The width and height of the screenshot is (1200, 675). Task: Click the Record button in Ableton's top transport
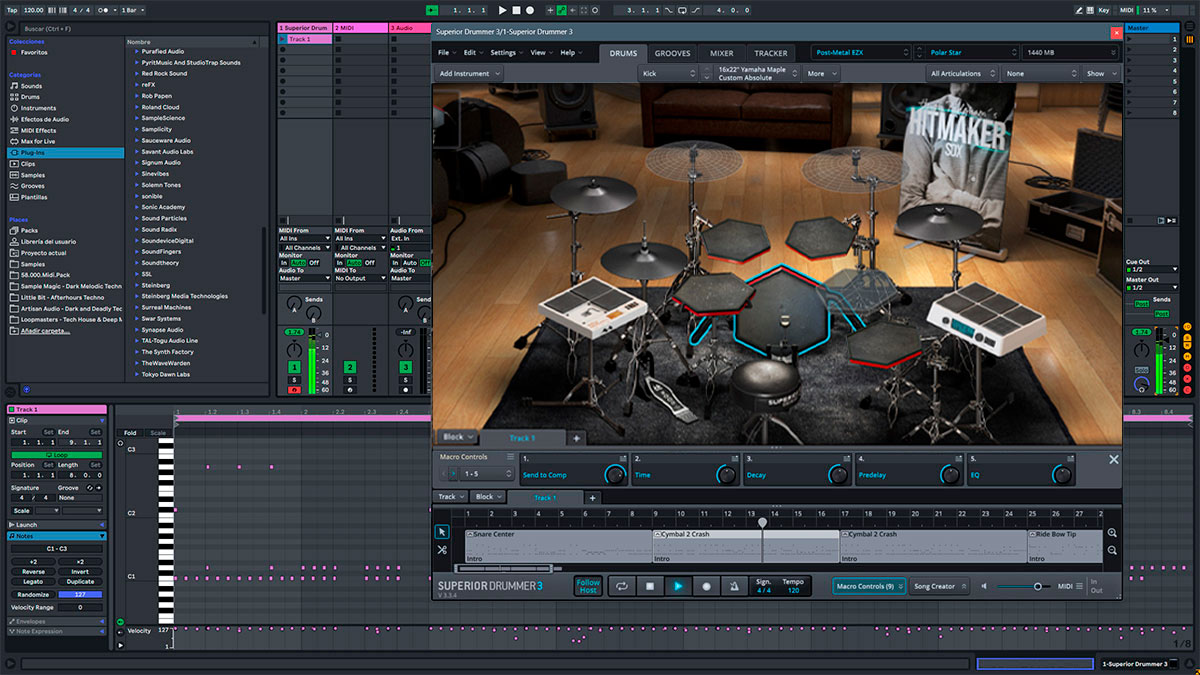[531, 10]
